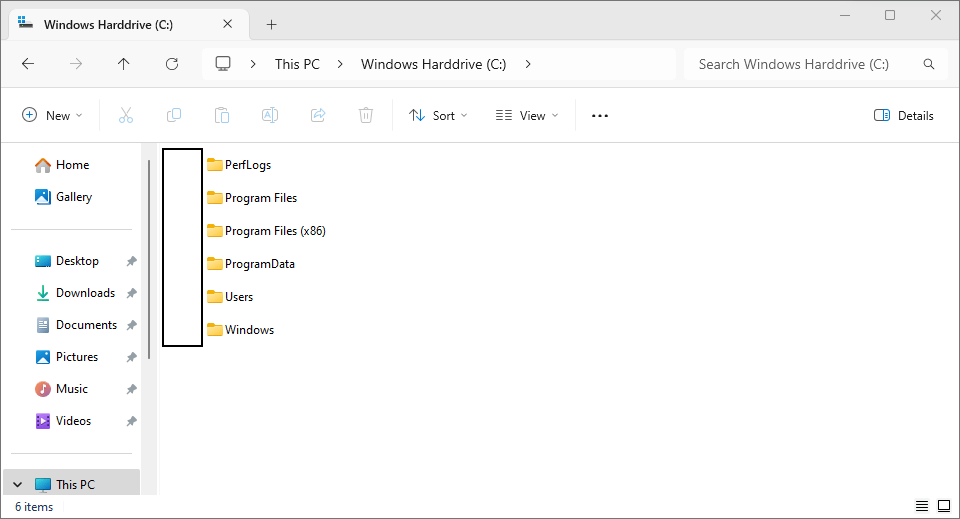Go forward with the right arrow

coord(76,64)
